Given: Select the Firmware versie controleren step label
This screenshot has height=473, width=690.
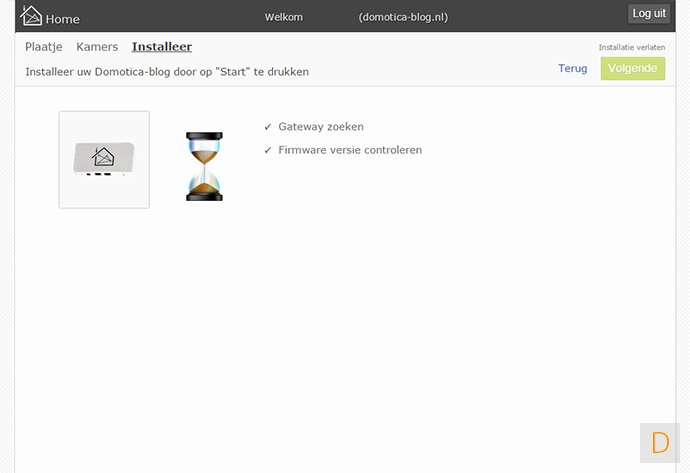Looking at the screenshot, I should (x=350, y=150).
